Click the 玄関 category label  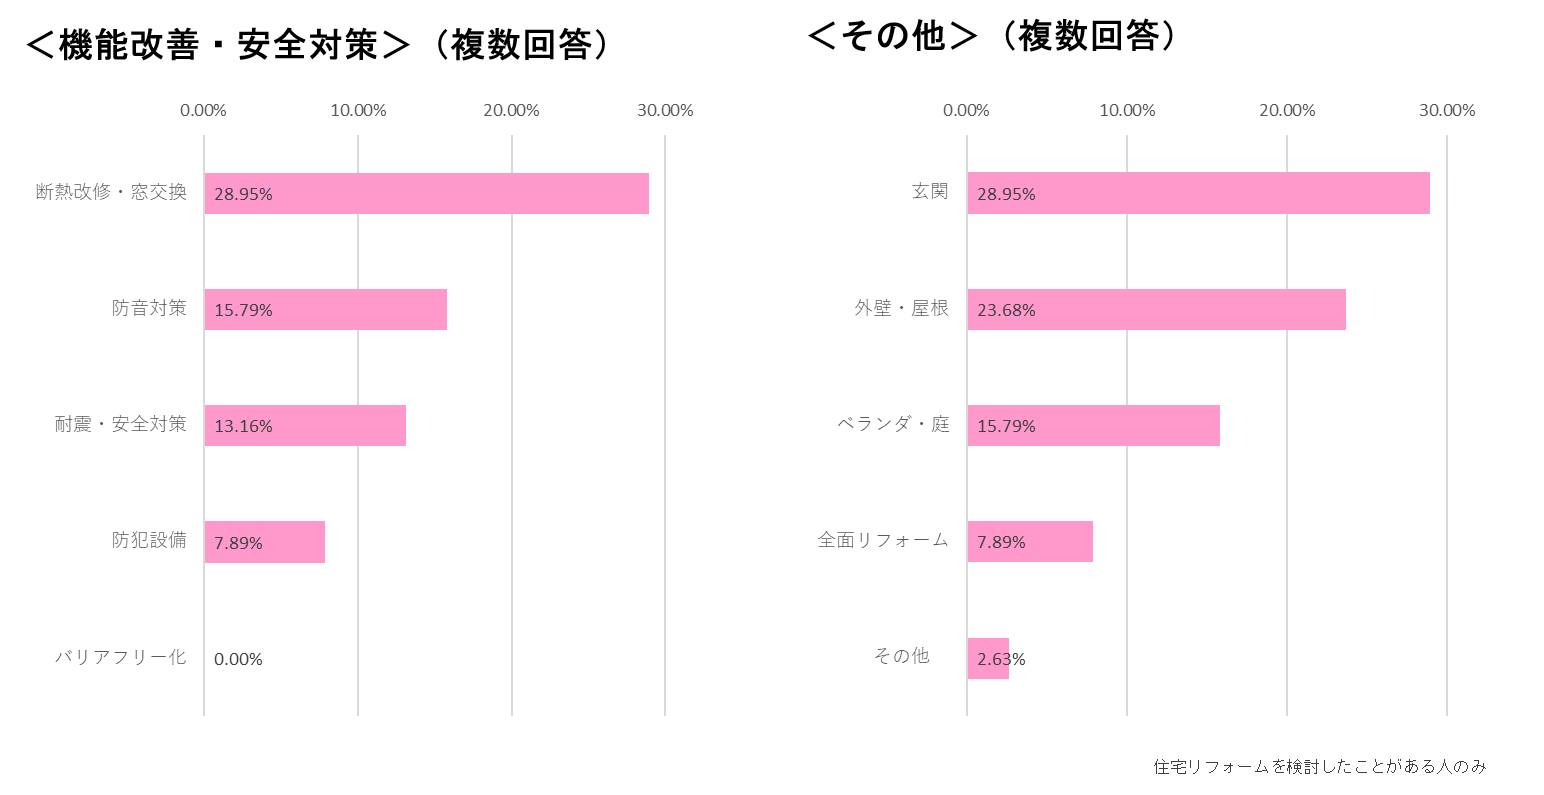point(930,191)
